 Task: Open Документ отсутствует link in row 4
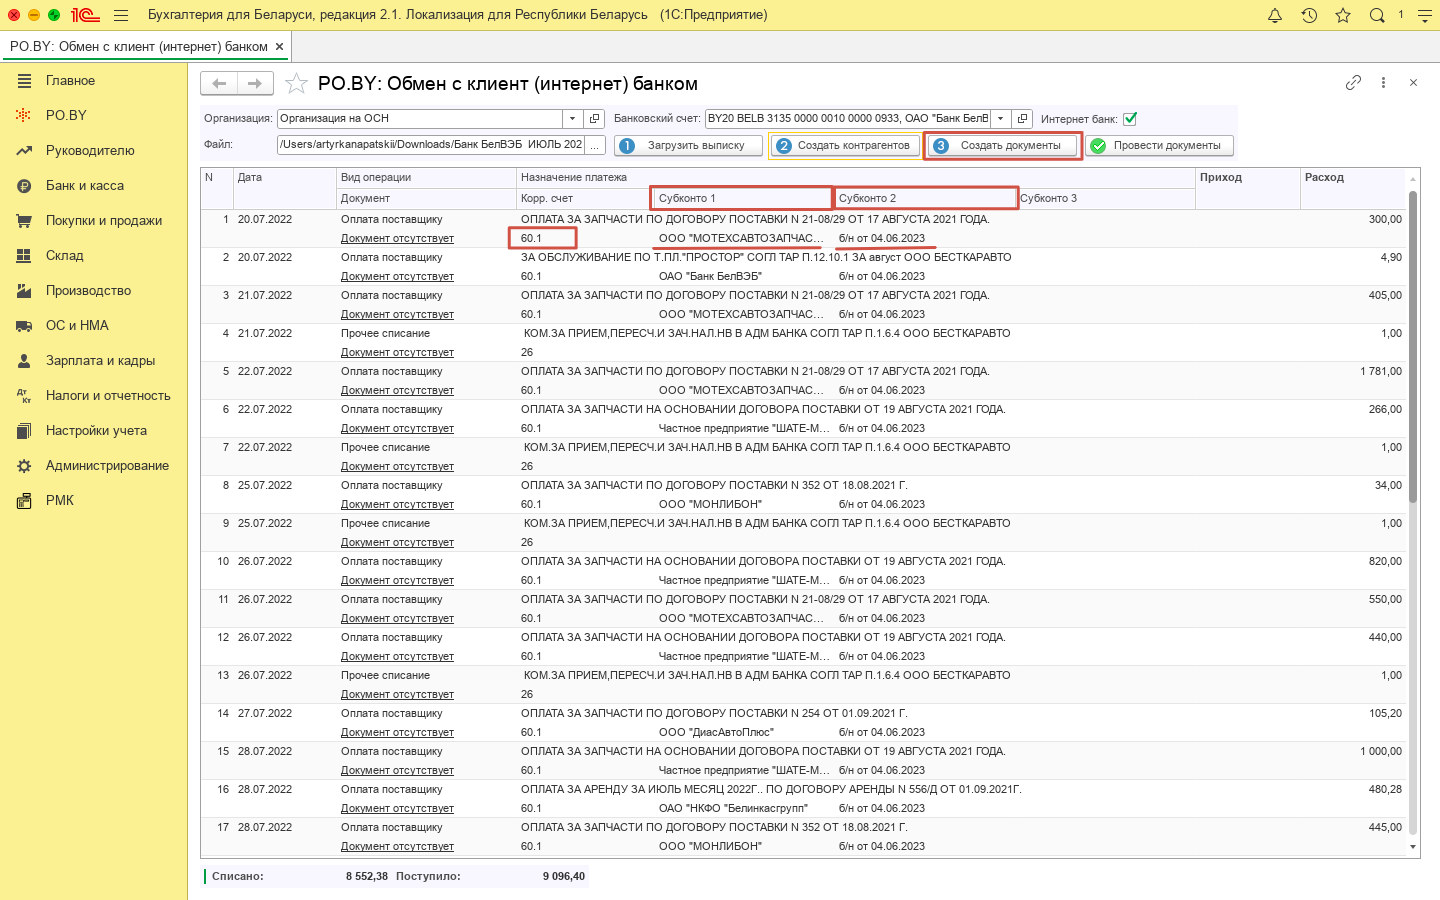397,352
